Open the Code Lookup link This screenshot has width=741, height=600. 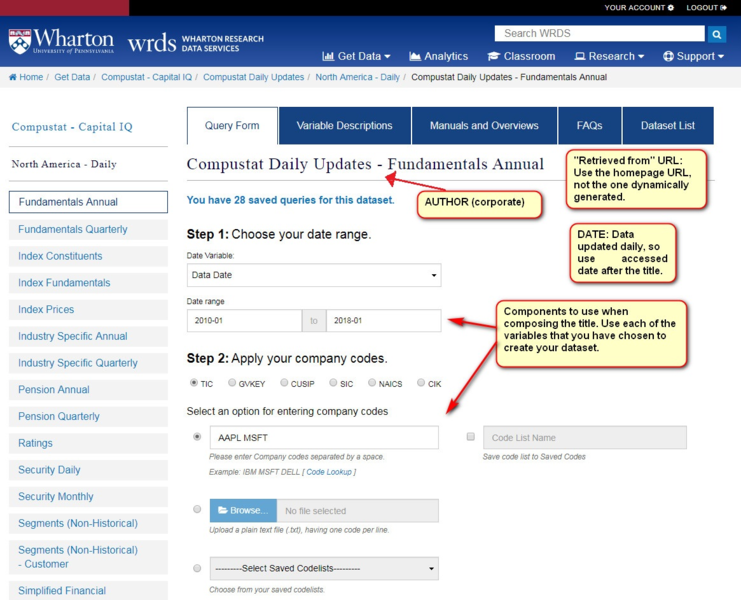pos(329,472)
